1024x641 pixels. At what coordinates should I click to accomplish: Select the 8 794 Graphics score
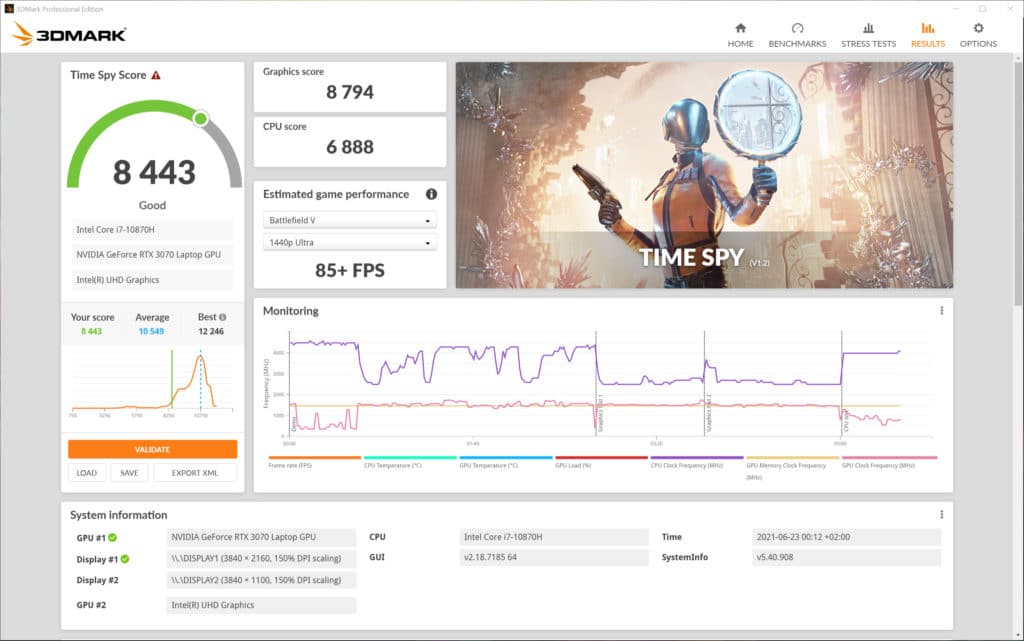click(x=349, y=92)
